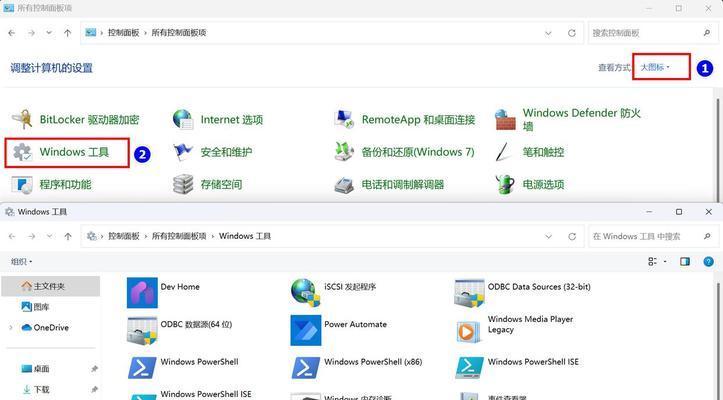
Task: Open recent locations dropdown in Control Panel window
Action: coord(49,33)
